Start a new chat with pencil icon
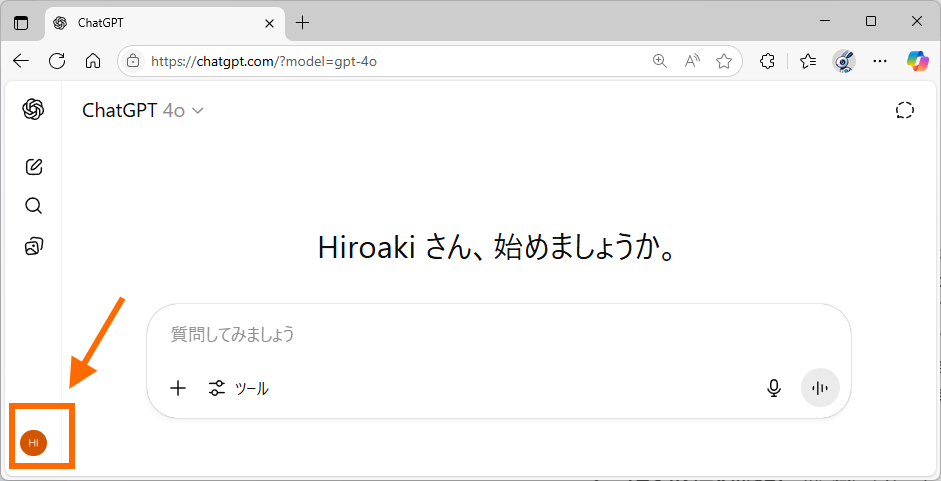This screenshot has width=941, height=481. tap(34, 166)
